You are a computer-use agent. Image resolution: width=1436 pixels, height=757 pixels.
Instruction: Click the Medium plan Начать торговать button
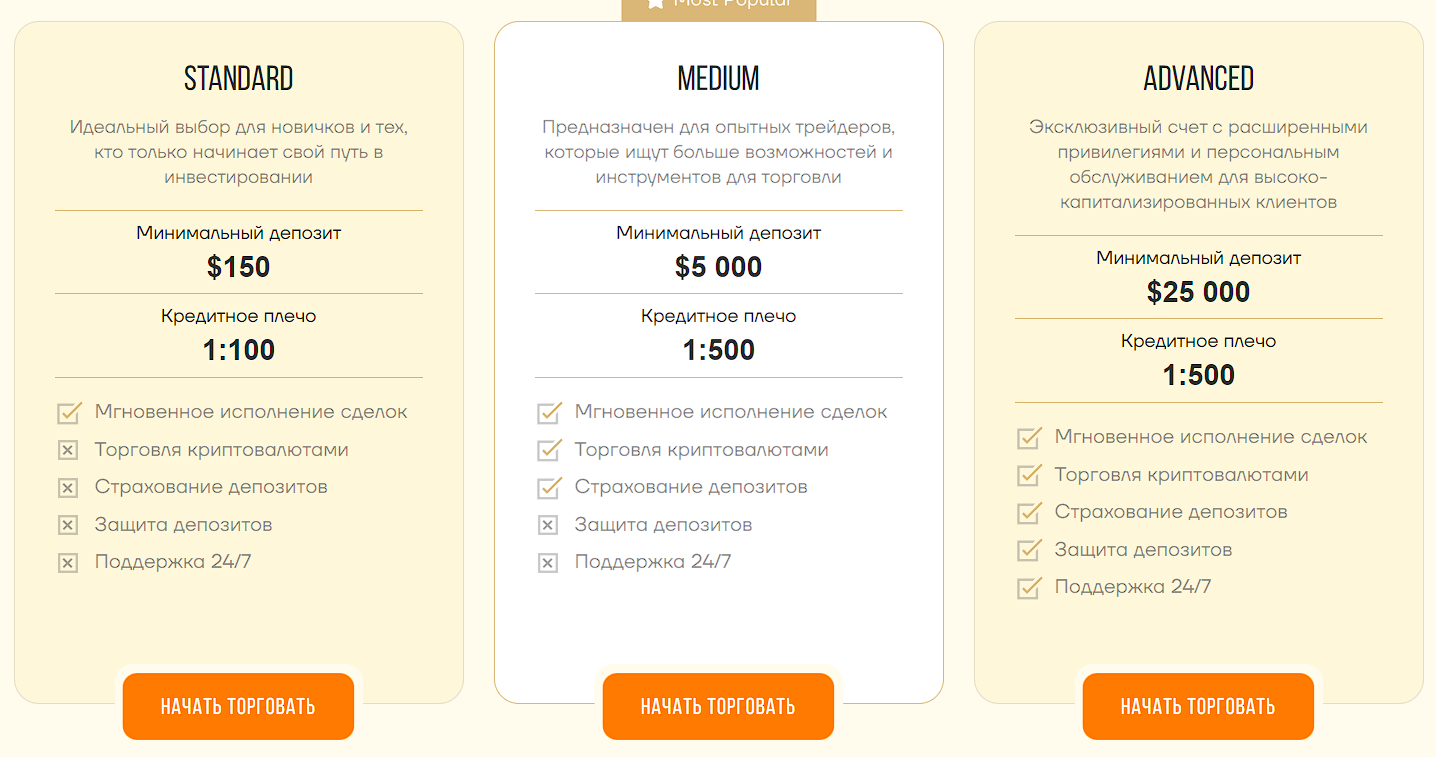[x=718, y=706]
